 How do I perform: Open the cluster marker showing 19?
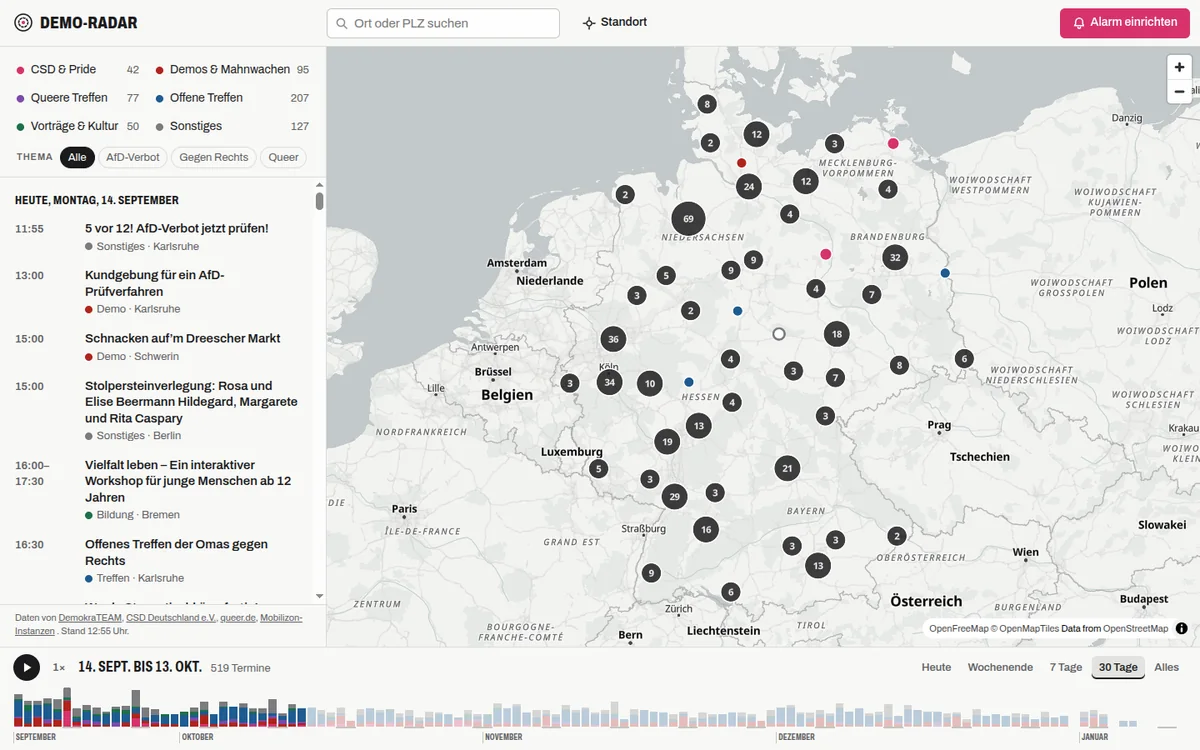pos(667,442)
